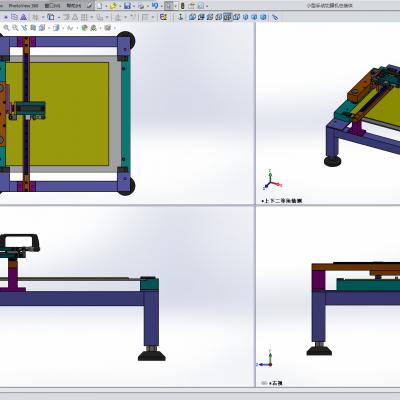Open the Options settings icon
Viewport: 400px width, 400px height.
201,6
